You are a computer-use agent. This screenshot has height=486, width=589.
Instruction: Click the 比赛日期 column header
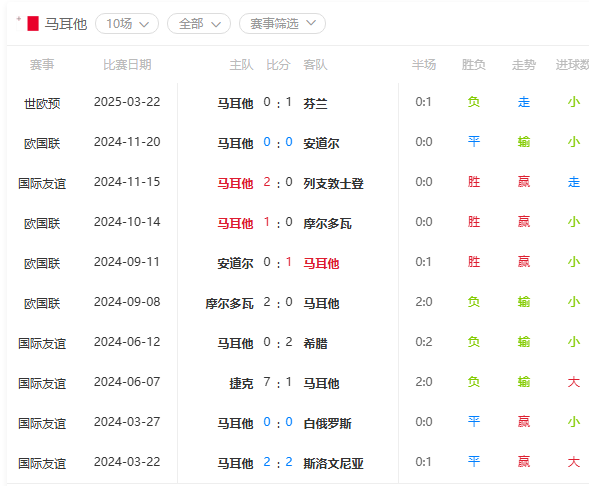[x=127, y=65]
